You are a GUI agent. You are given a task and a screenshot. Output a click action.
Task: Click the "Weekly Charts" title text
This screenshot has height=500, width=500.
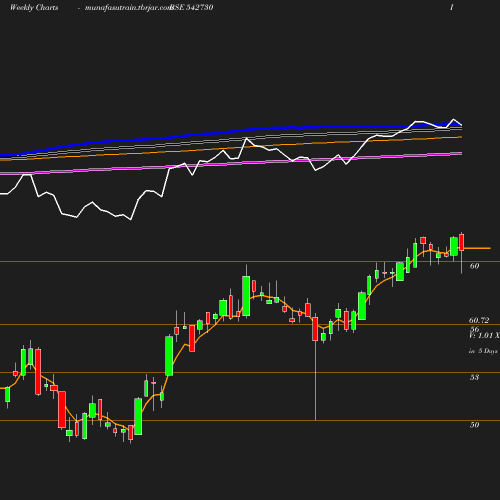click(x=34, y=7)
